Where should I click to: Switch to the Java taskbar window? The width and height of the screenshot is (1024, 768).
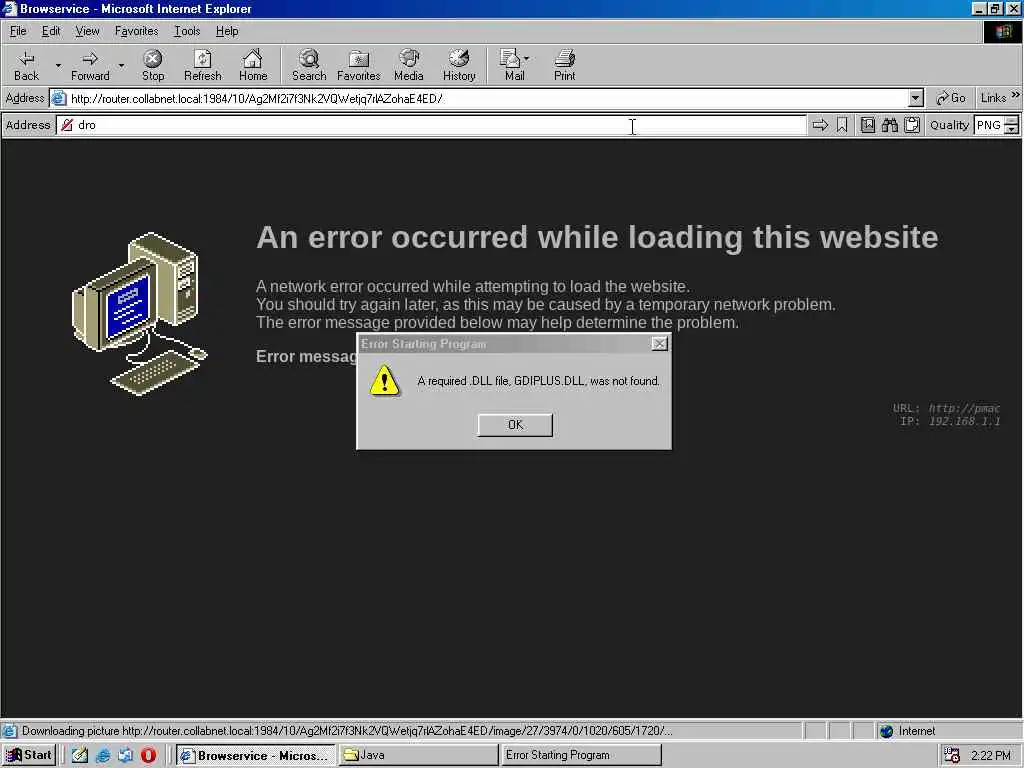(418, 755)
